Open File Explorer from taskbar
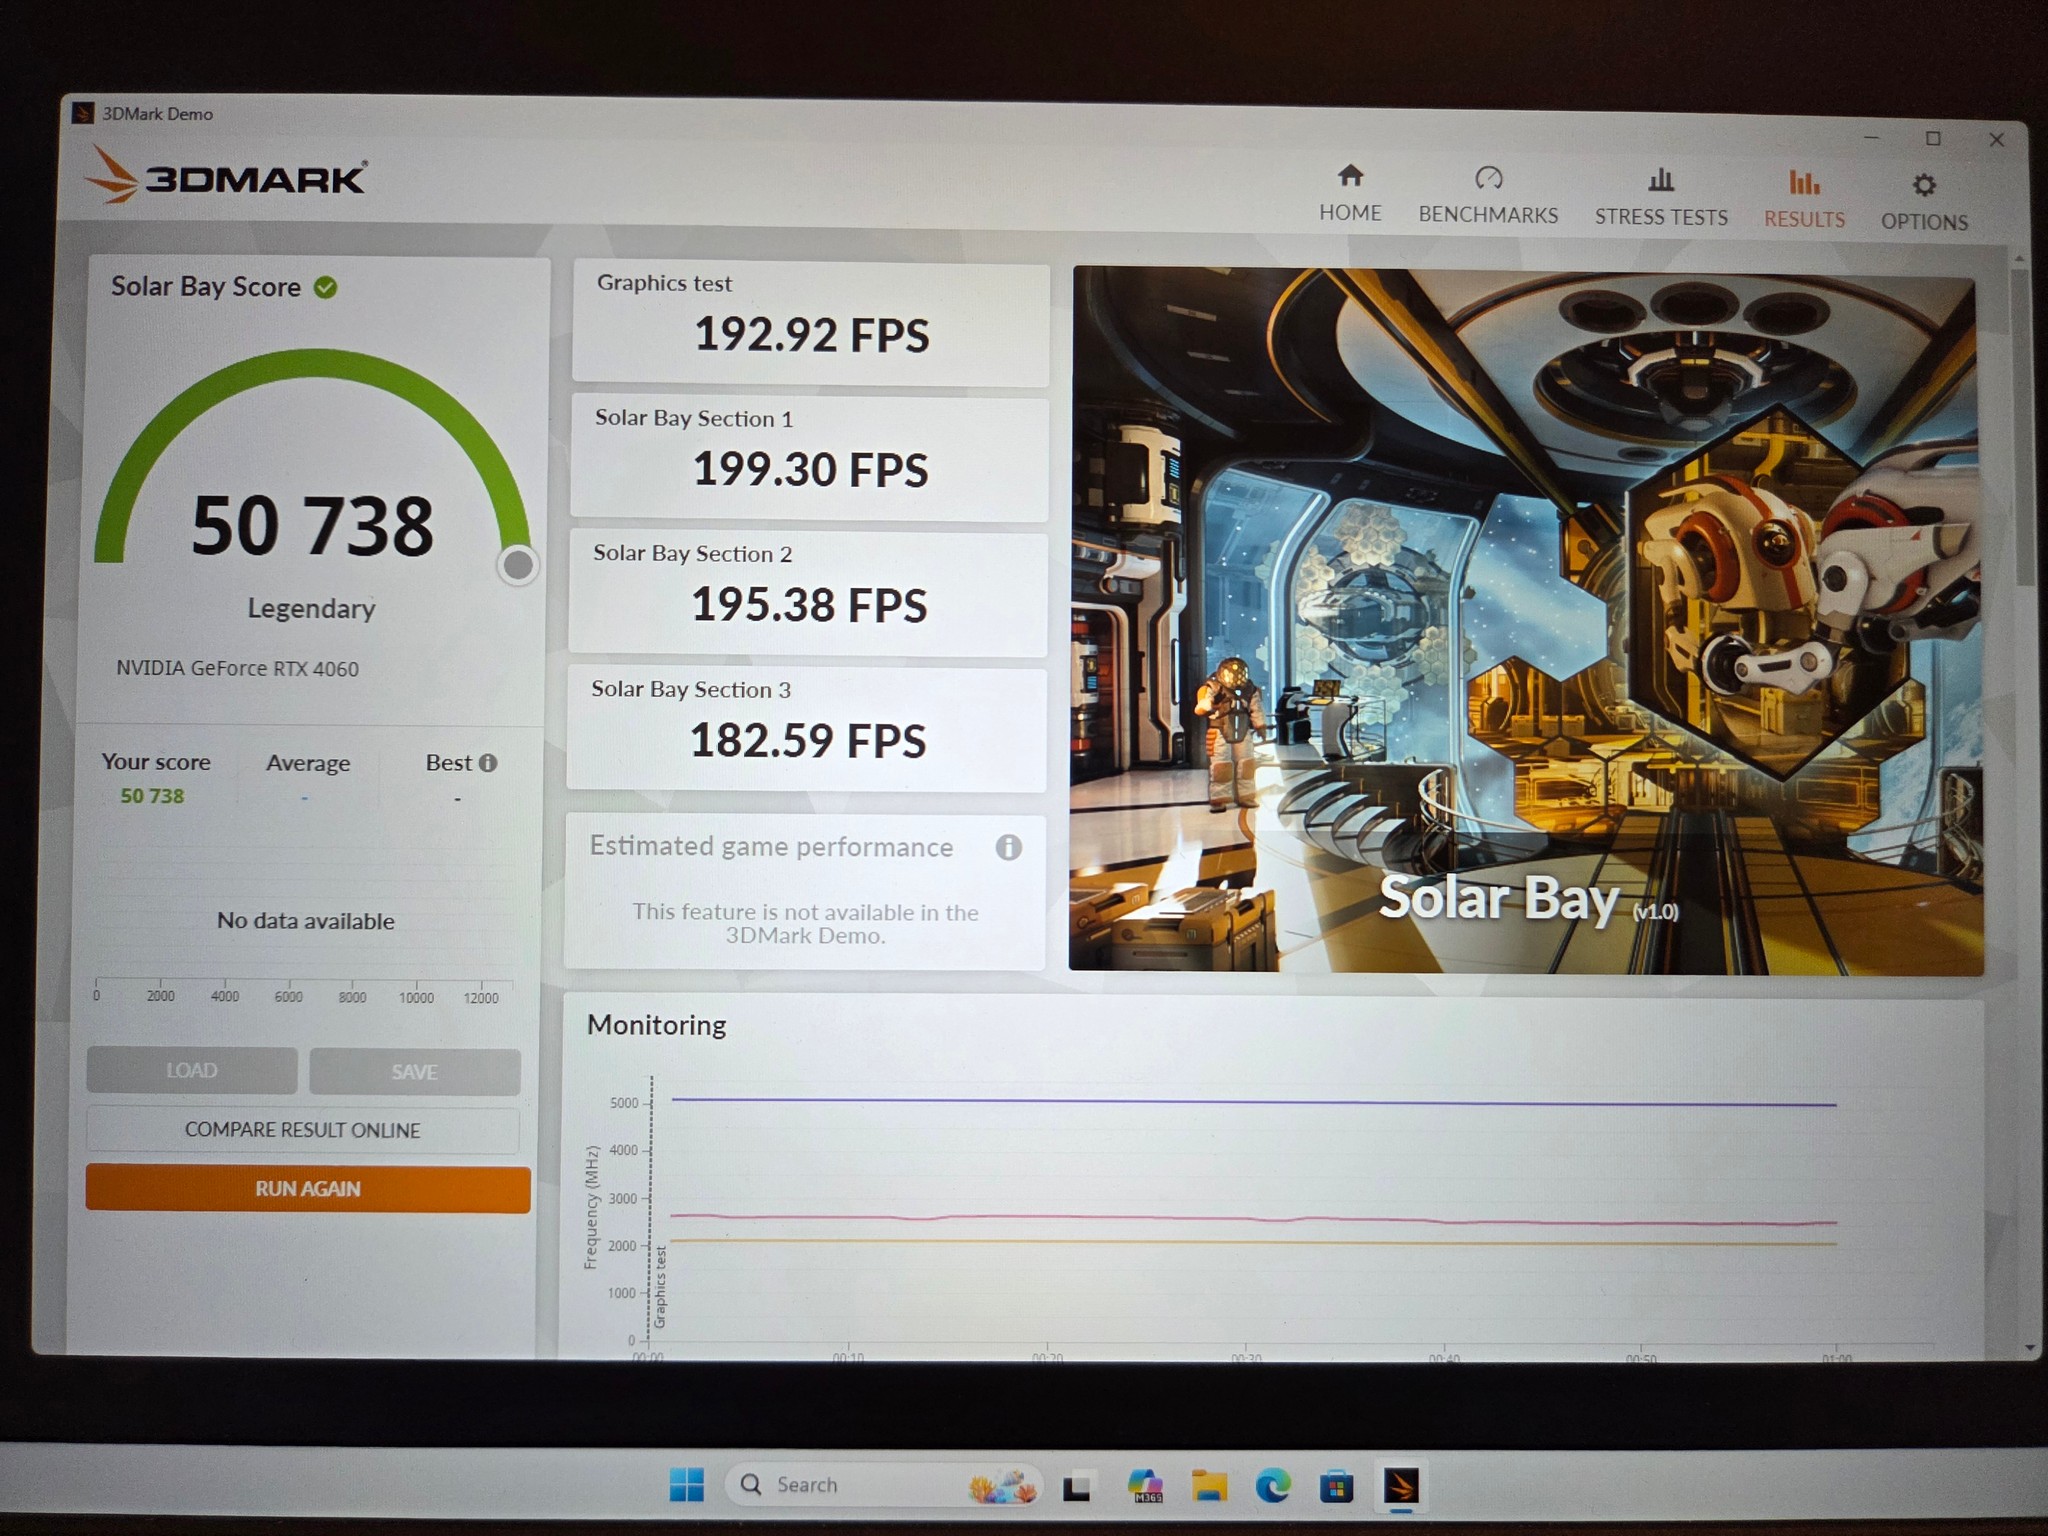This screenshot has height=1536, width=2048. click(1208, 1486)
